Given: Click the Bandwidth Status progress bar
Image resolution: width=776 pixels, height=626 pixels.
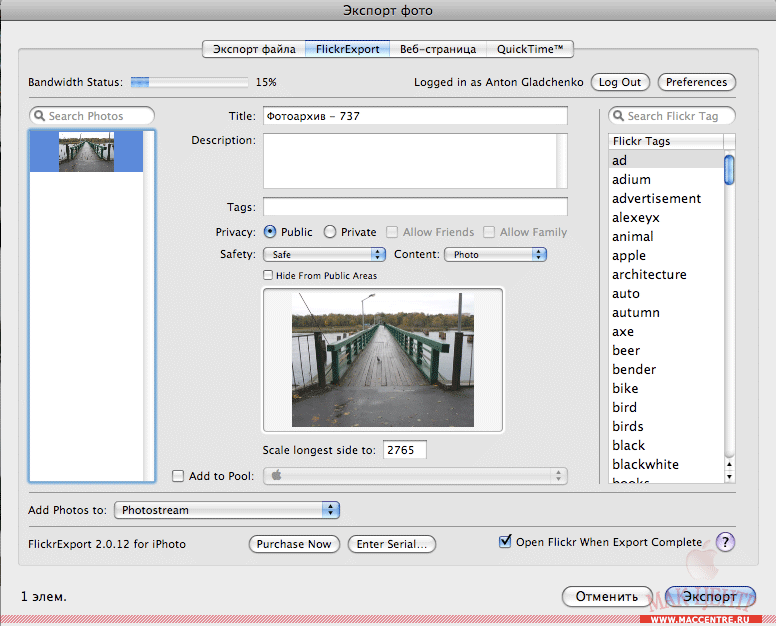Looking at the screenshot, I should [x=189, y=82].
